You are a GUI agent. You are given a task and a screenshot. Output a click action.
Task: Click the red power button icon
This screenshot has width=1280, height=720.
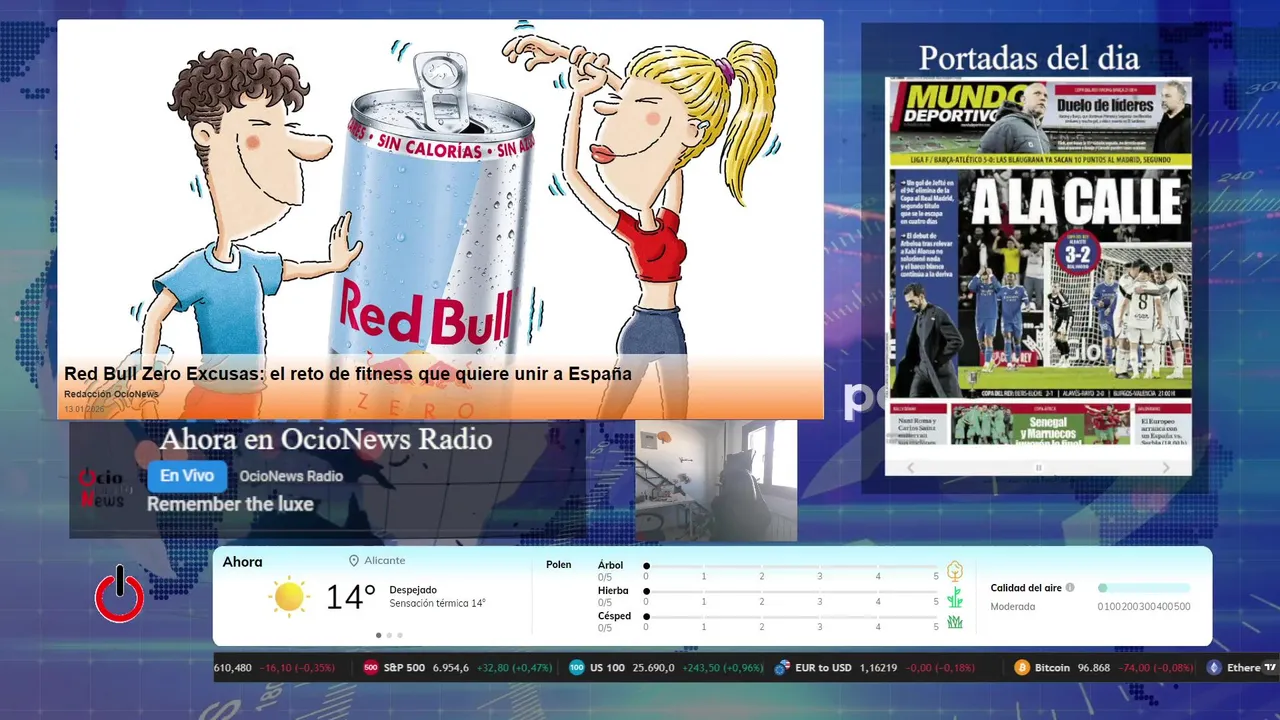119,594
